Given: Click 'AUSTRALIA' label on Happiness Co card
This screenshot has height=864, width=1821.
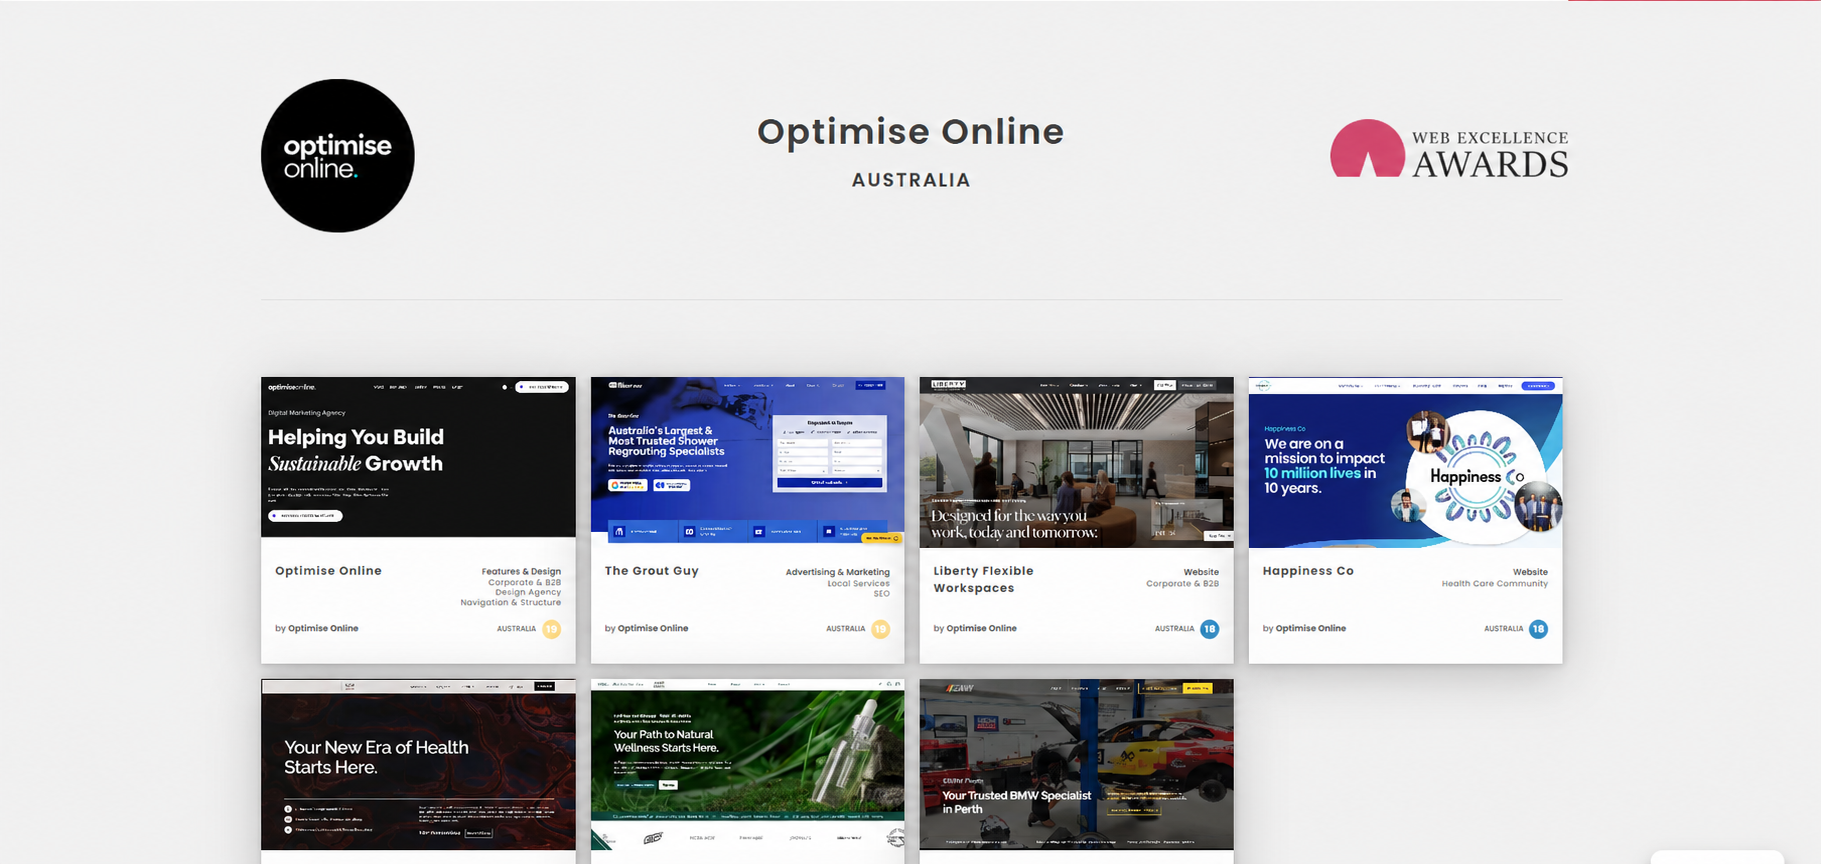Looking at the screenshot, I should 1503,629.
